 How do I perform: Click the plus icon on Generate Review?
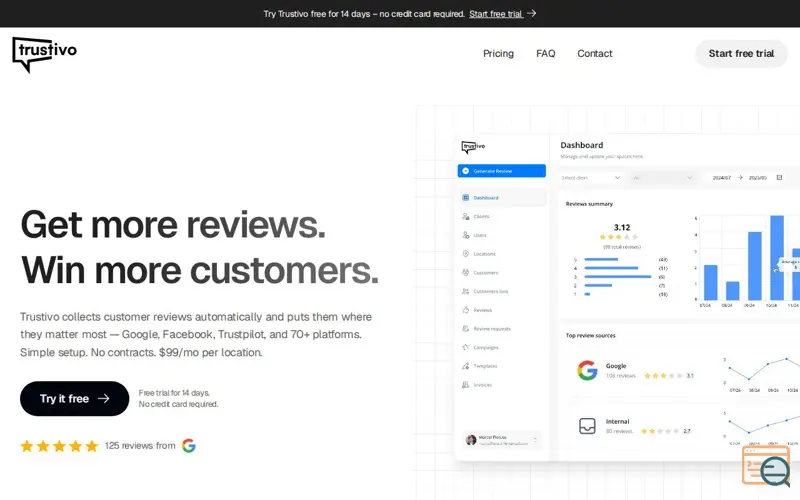click(465, 171)
